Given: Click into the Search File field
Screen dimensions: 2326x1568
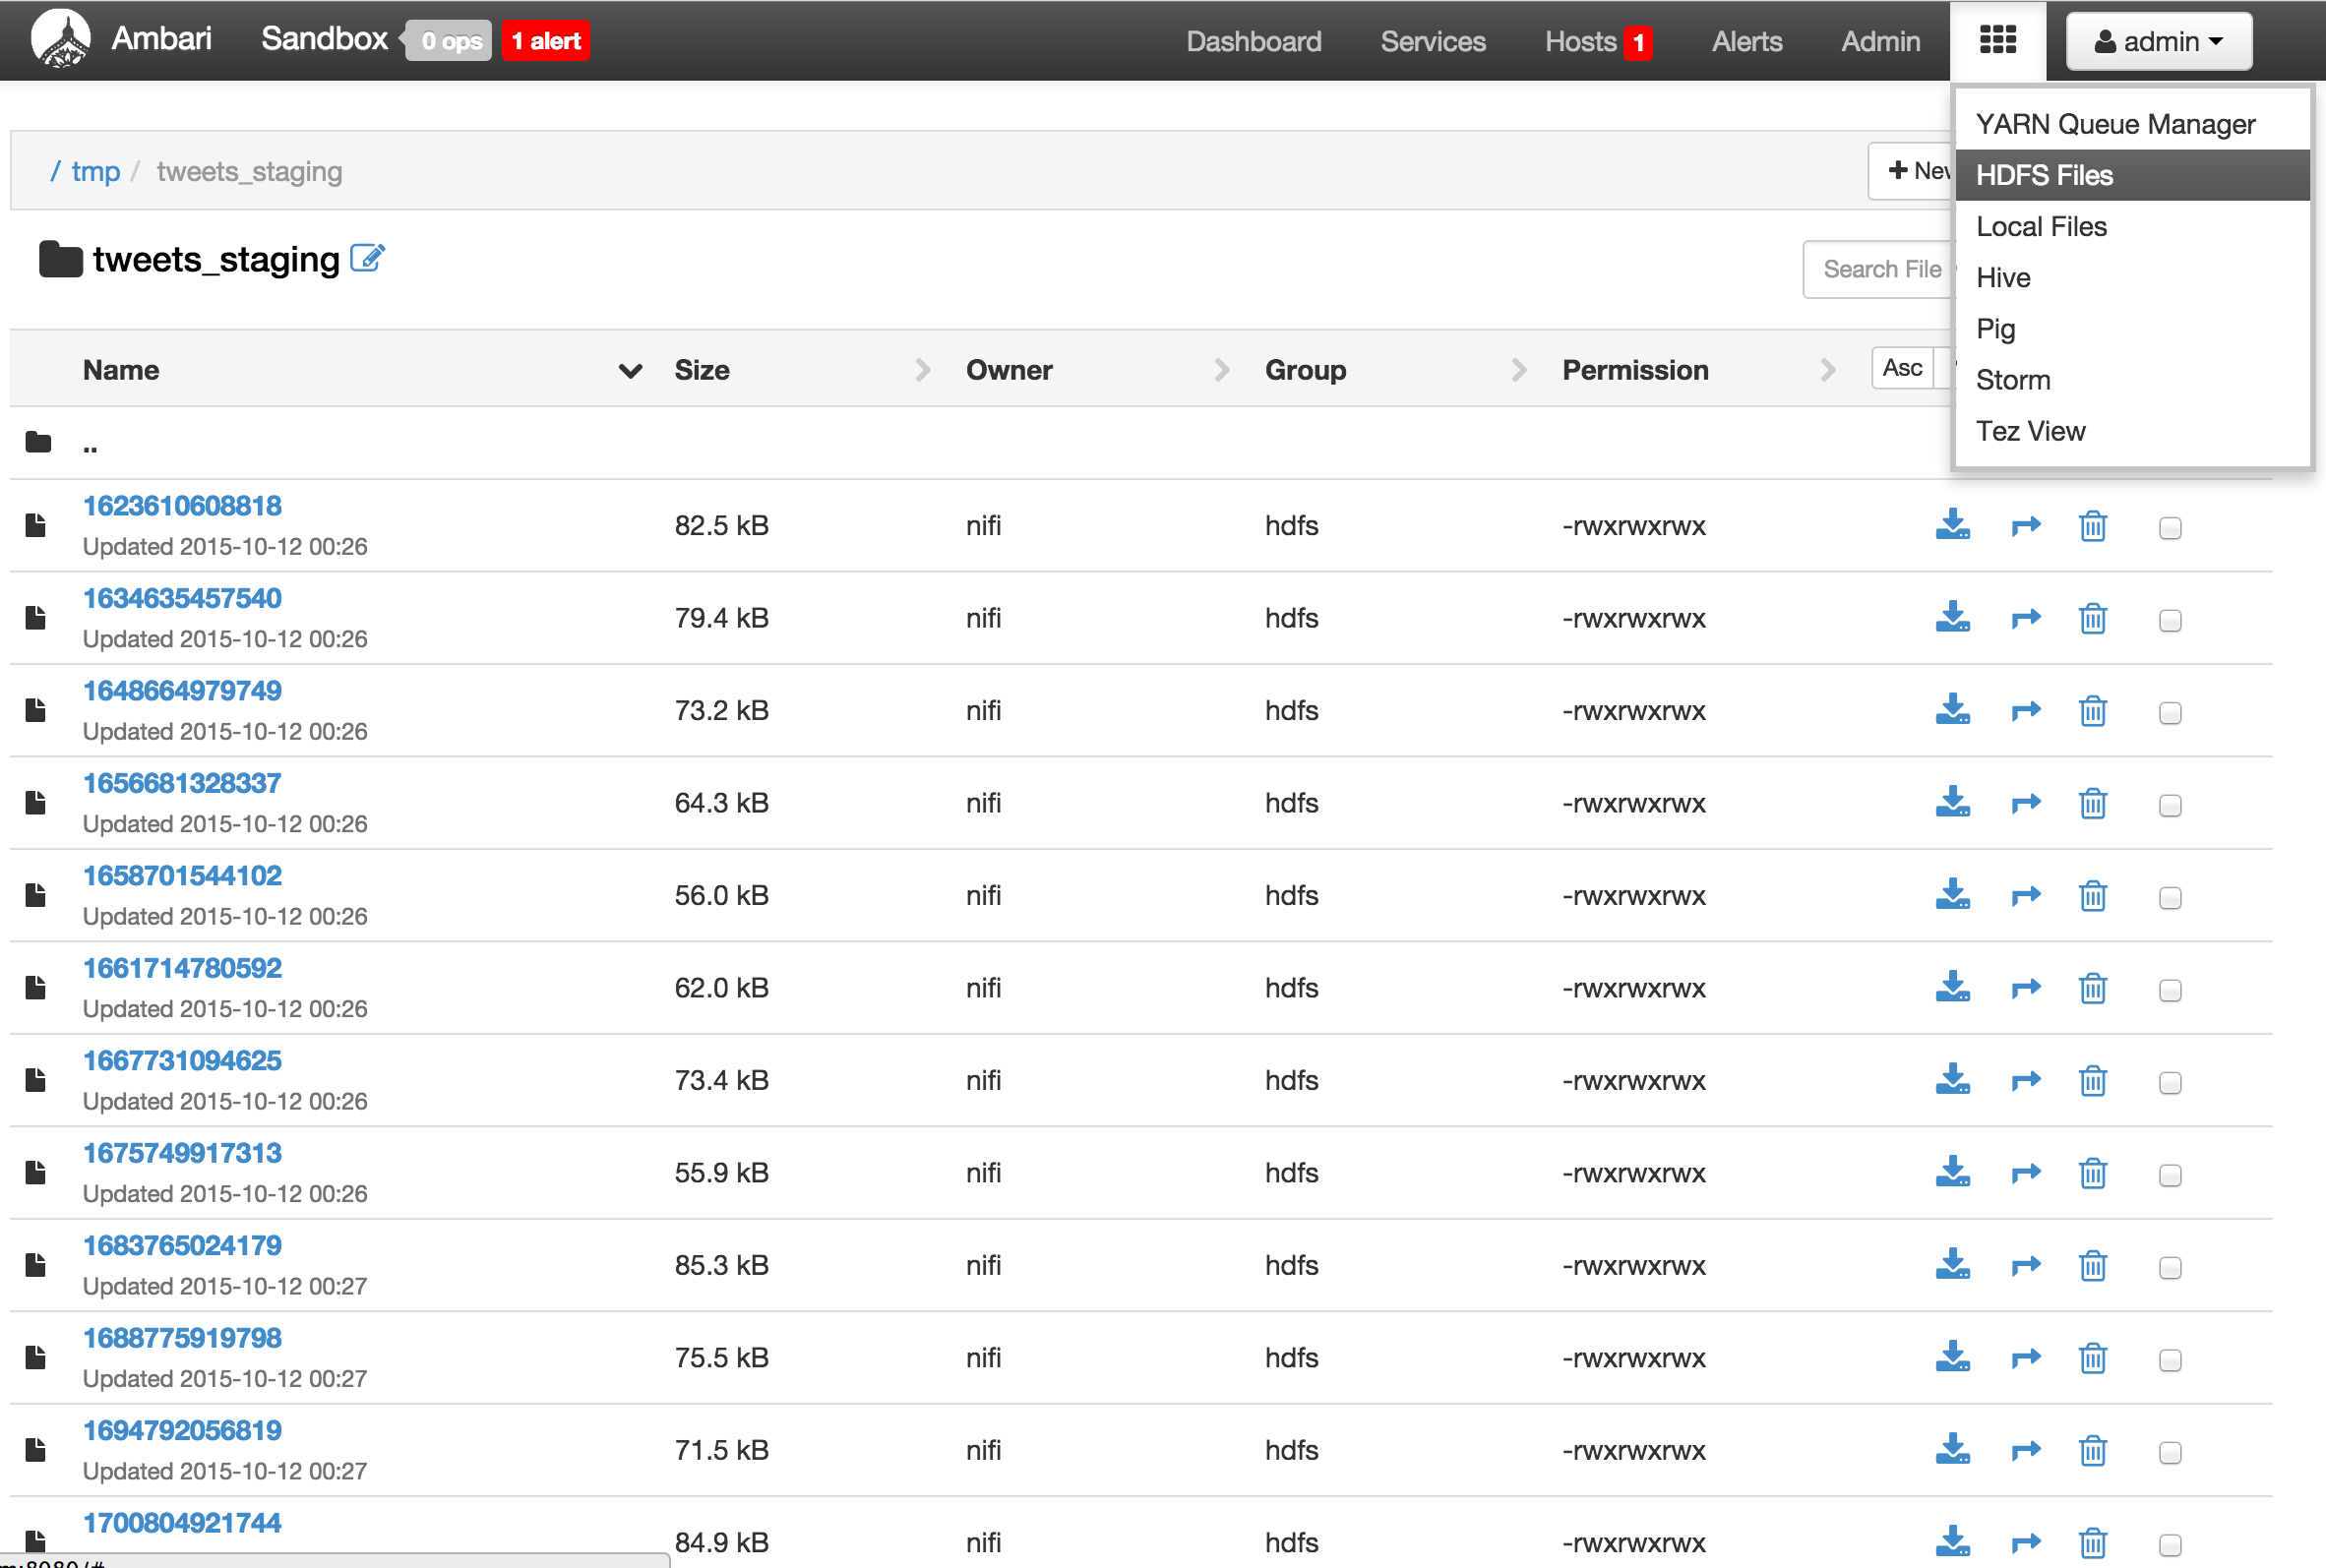Looking at the screenshot, I should (1880, 269).
